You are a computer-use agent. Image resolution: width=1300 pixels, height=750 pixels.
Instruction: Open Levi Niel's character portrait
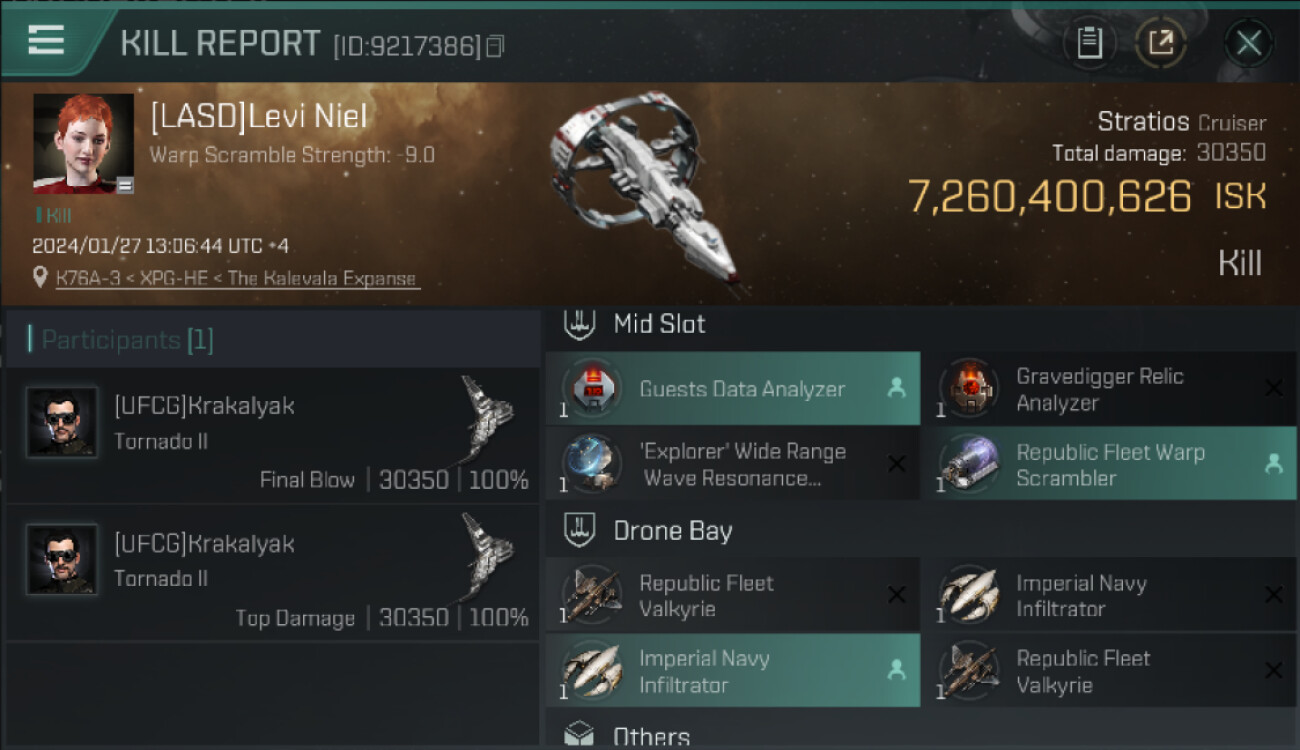pos(83,143)
